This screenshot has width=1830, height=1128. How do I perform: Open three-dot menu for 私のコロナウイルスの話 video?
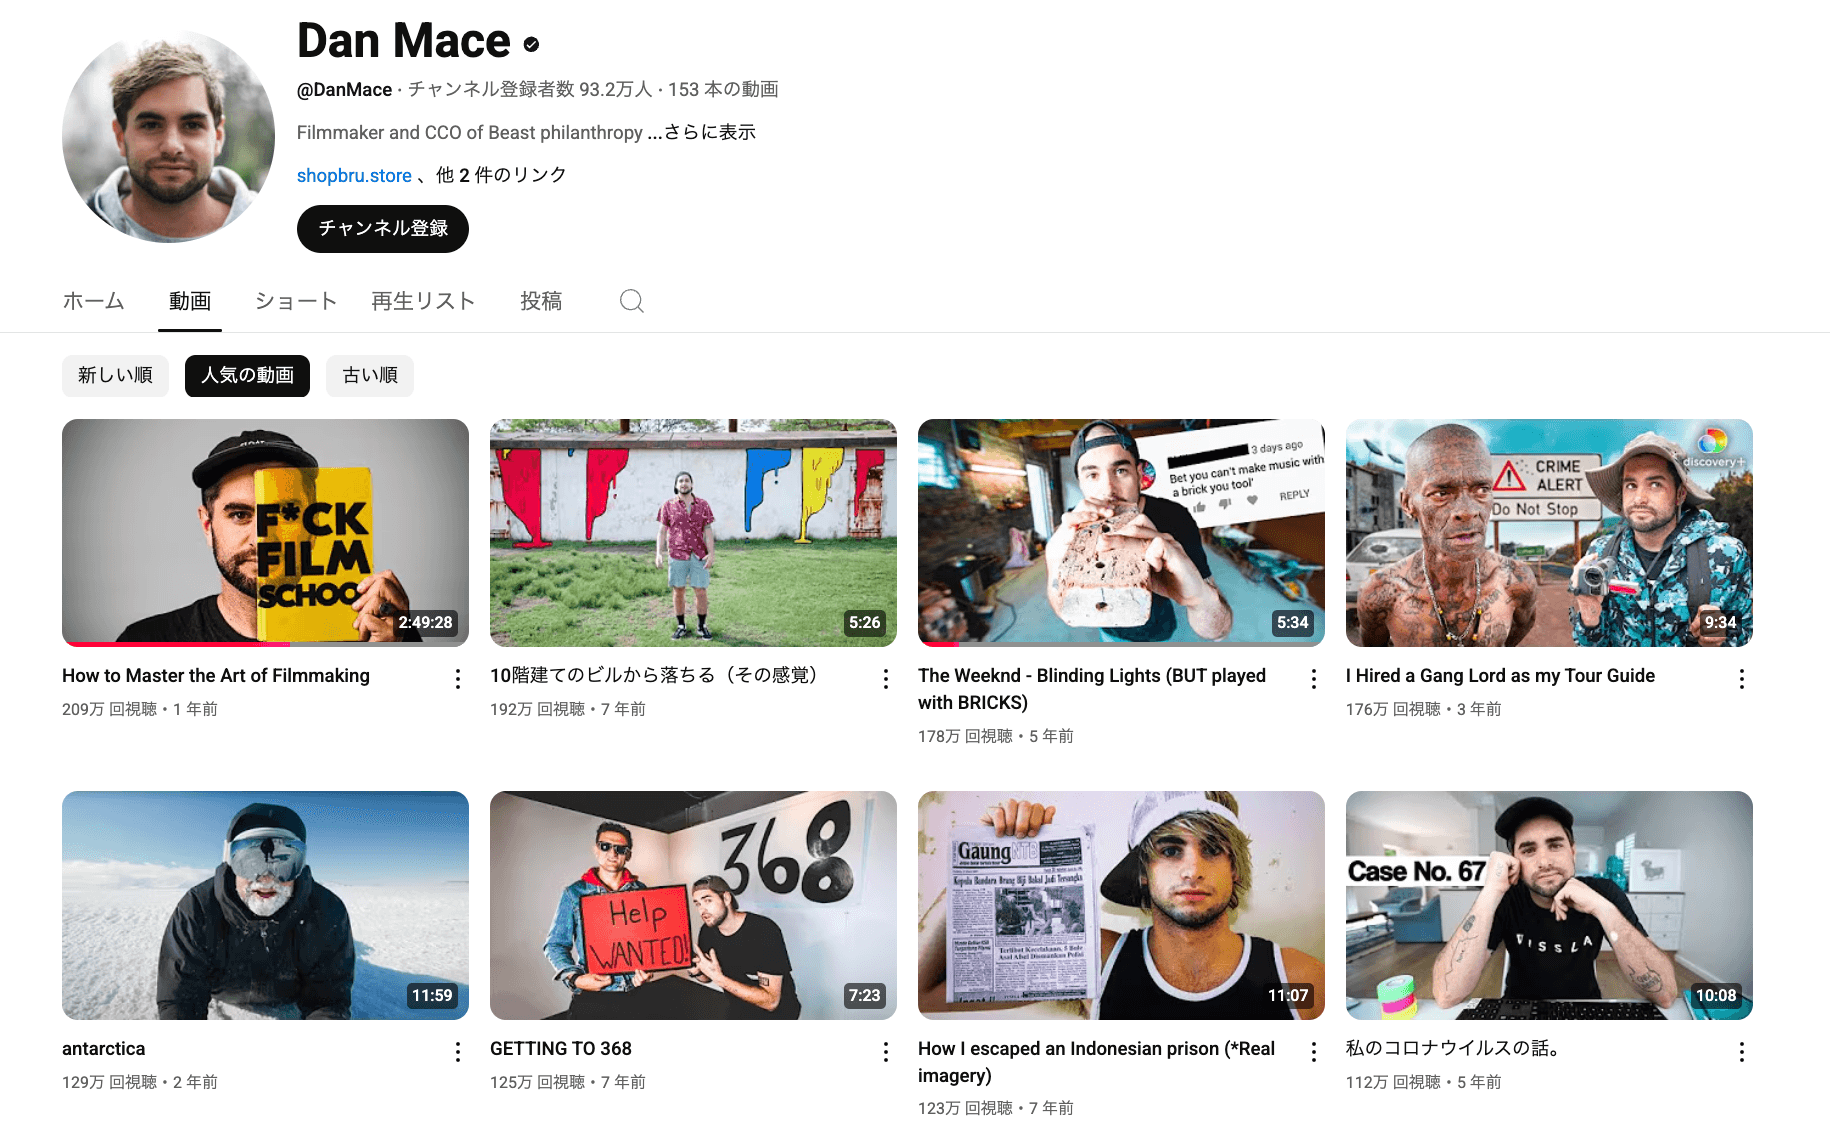1742,1052
